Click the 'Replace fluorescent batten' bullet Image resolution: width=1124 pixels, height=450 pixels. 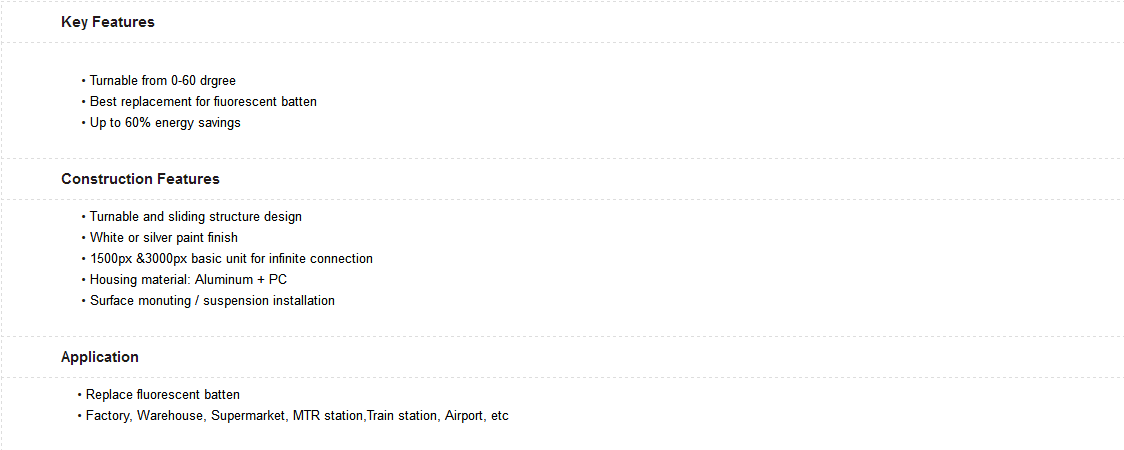point(162,394)
